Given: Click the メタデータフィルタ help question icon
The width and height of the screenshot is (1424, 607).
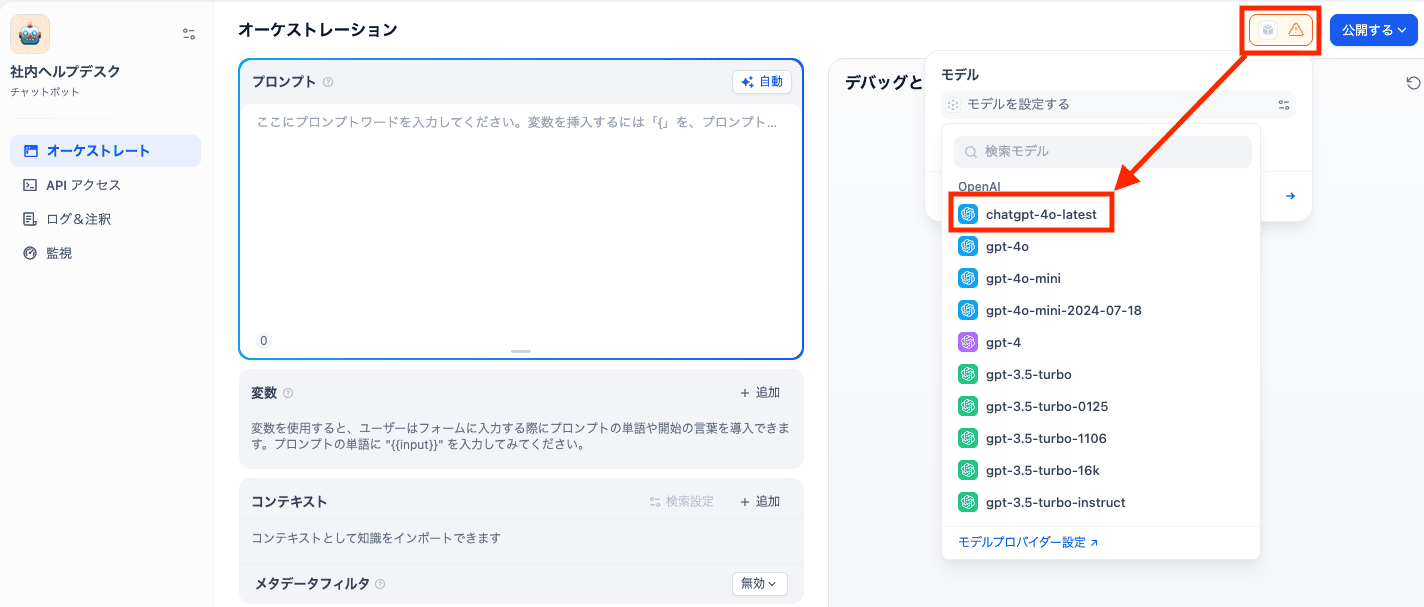Looking at the screenshot, I should [x=380, y=584].
